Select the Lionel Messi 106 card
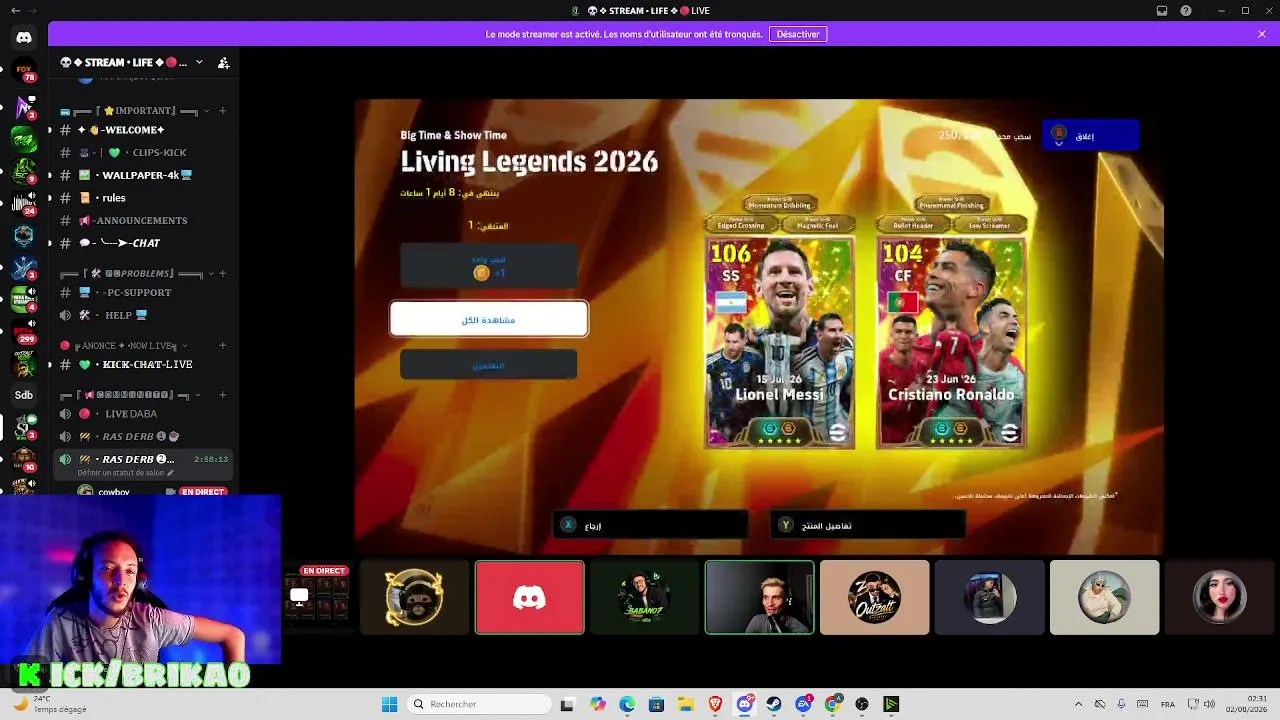Viewport: 1280px width, 720px height. [780, 343]
